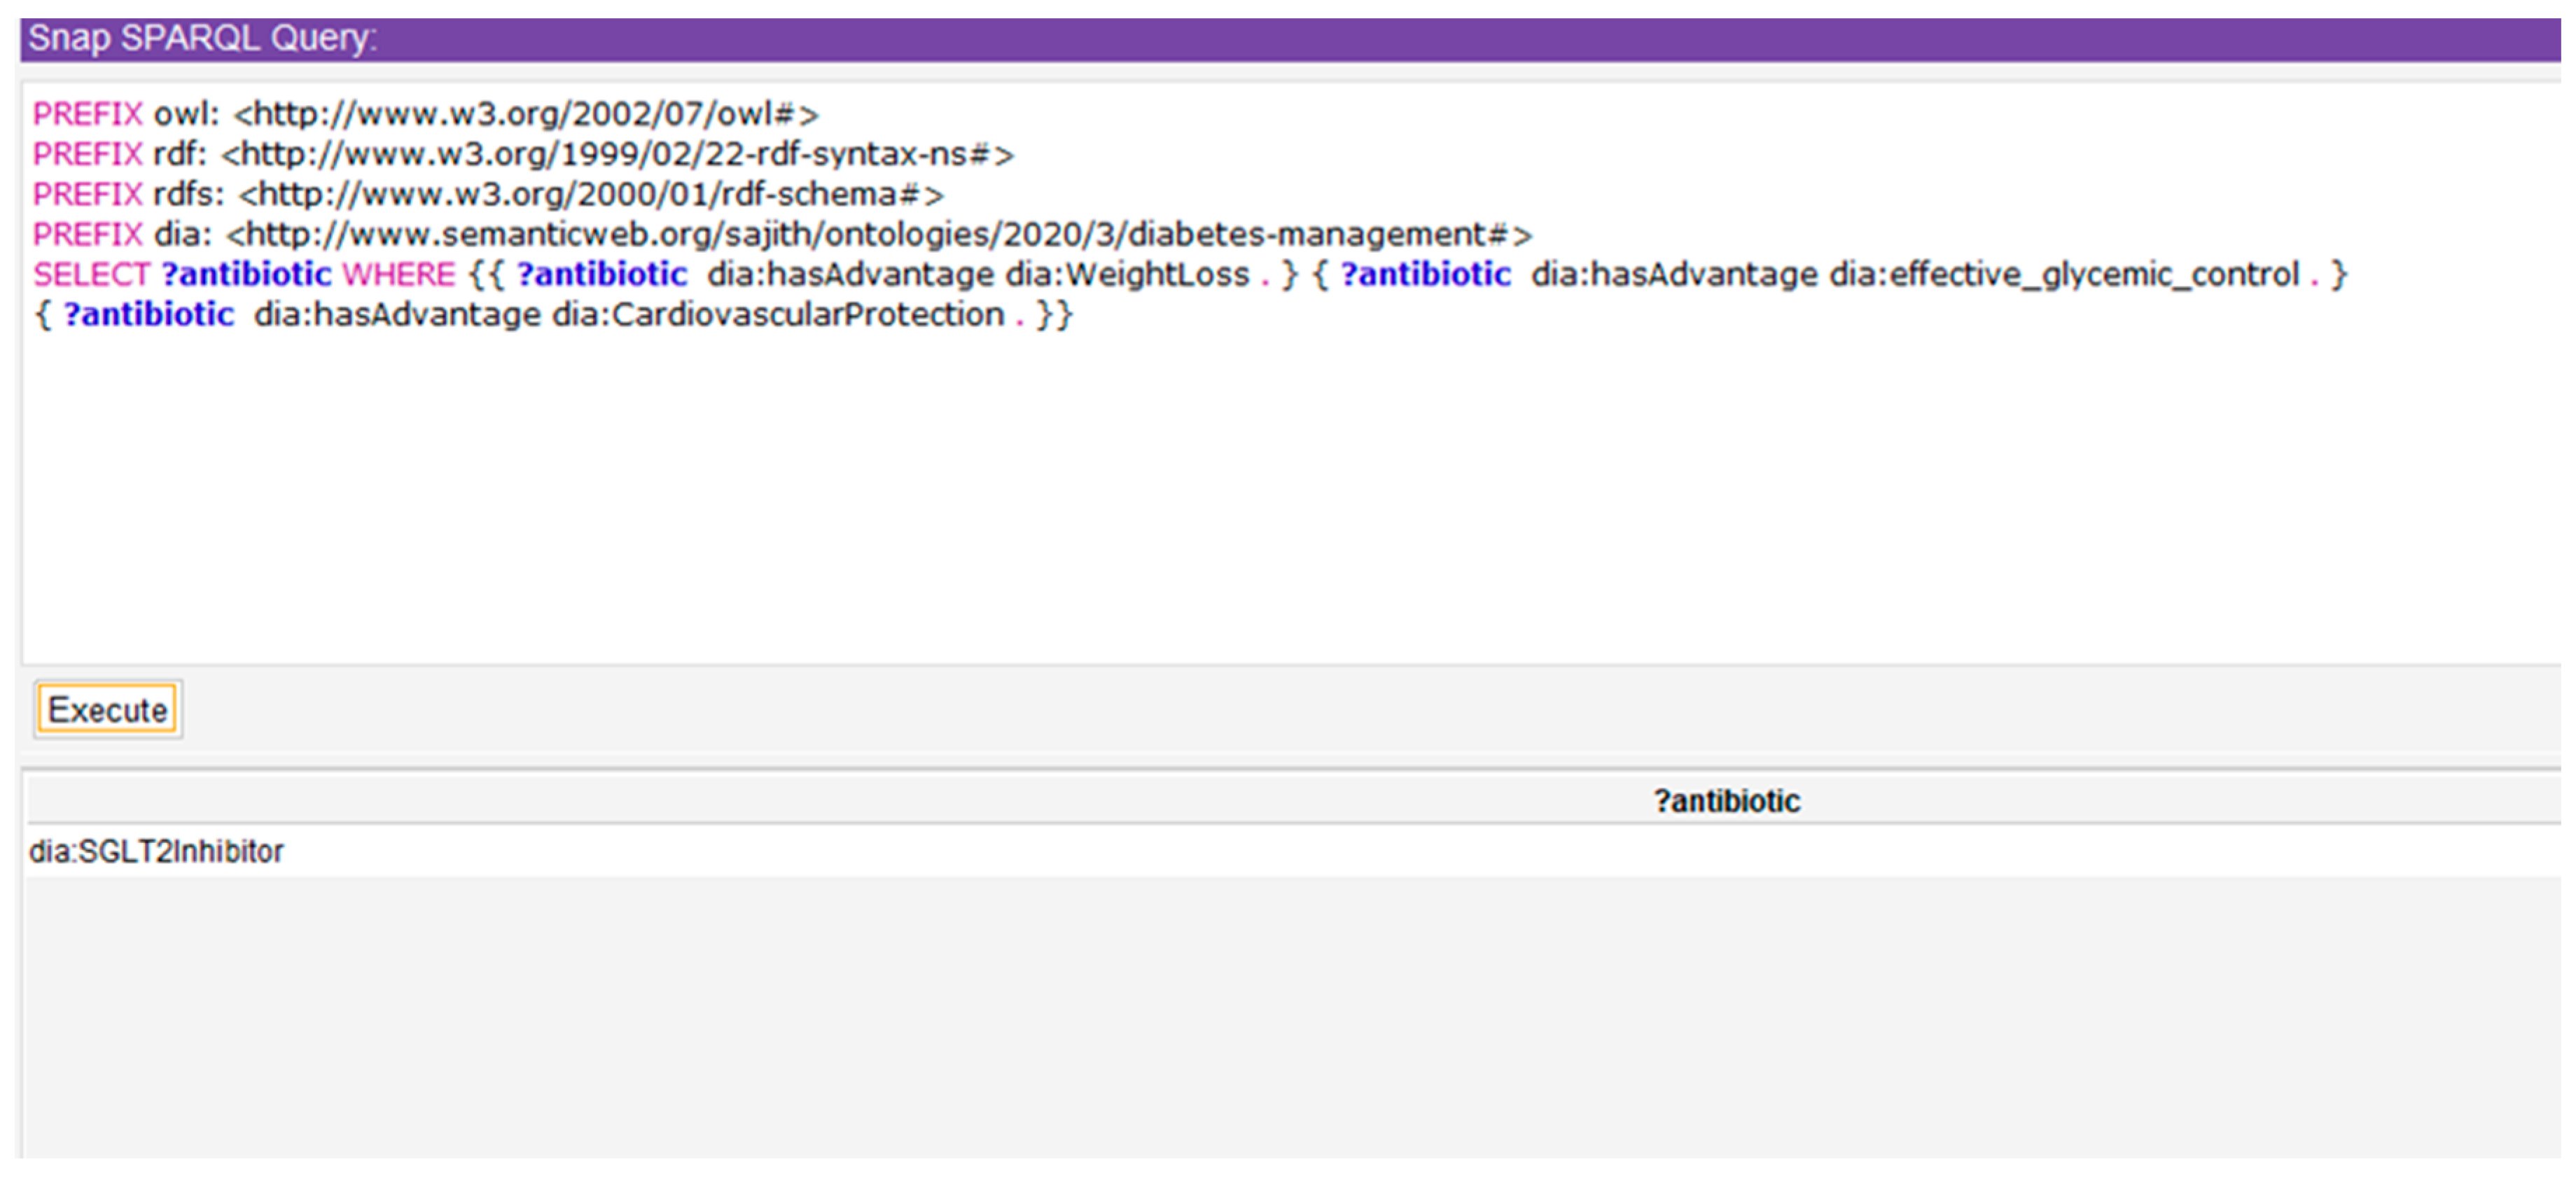The width and height of the screenshot is (2576, 1179).
Task: Click the Execute button
Action: point(107,709)
